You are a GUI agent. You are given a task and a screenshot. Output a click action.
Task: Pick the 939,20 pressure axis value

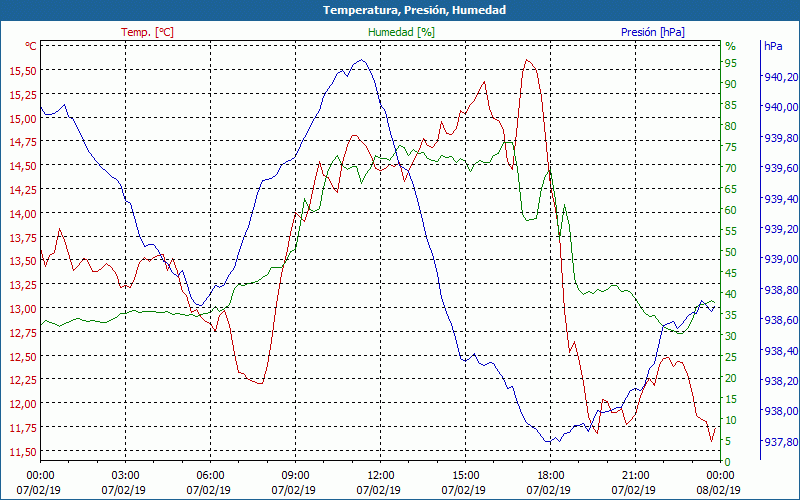point(779,229)
